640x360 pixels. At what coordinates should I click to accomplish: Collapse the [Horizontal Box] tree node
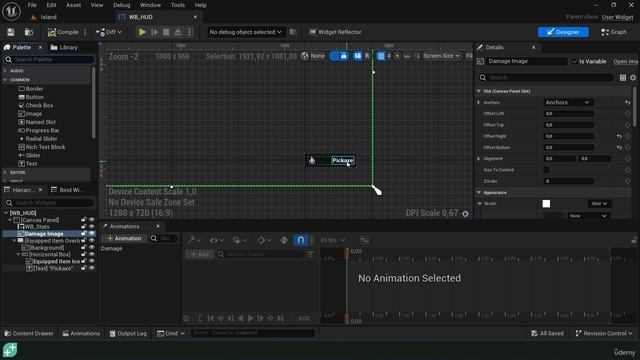[x=18, y=254]
